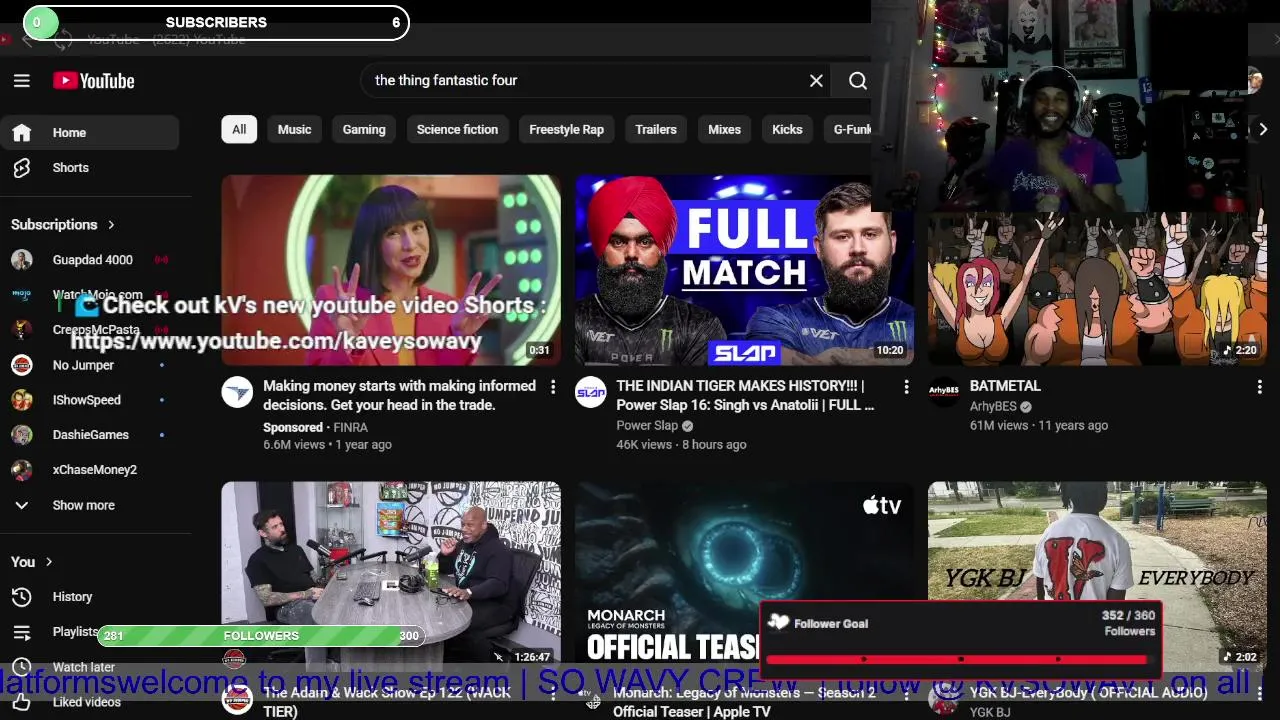
Task: Open the FINRA sponsored video thumbnail
Action: [x=391, y=270]
